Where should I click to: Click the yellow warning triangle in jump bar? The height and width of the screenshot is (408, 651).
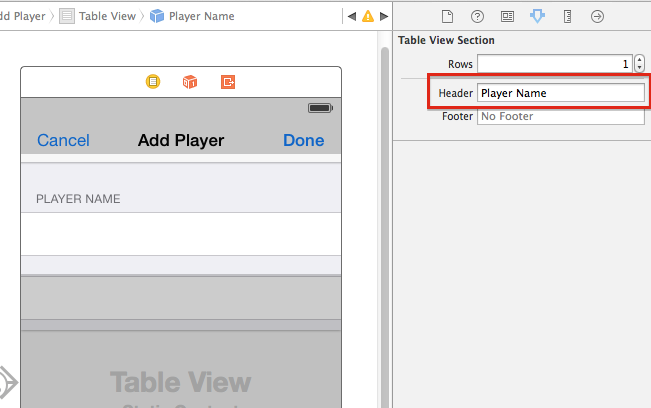(x=367, y=17)
